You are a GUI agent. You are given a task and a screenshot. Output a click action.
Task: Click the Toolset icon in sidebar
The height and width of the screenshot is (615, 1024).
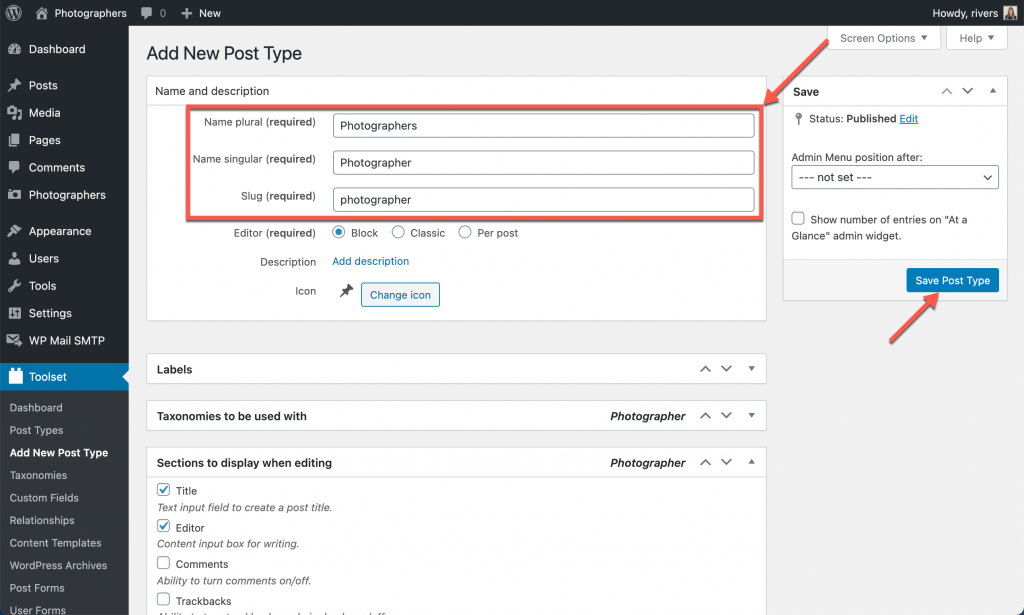[16, 376]
